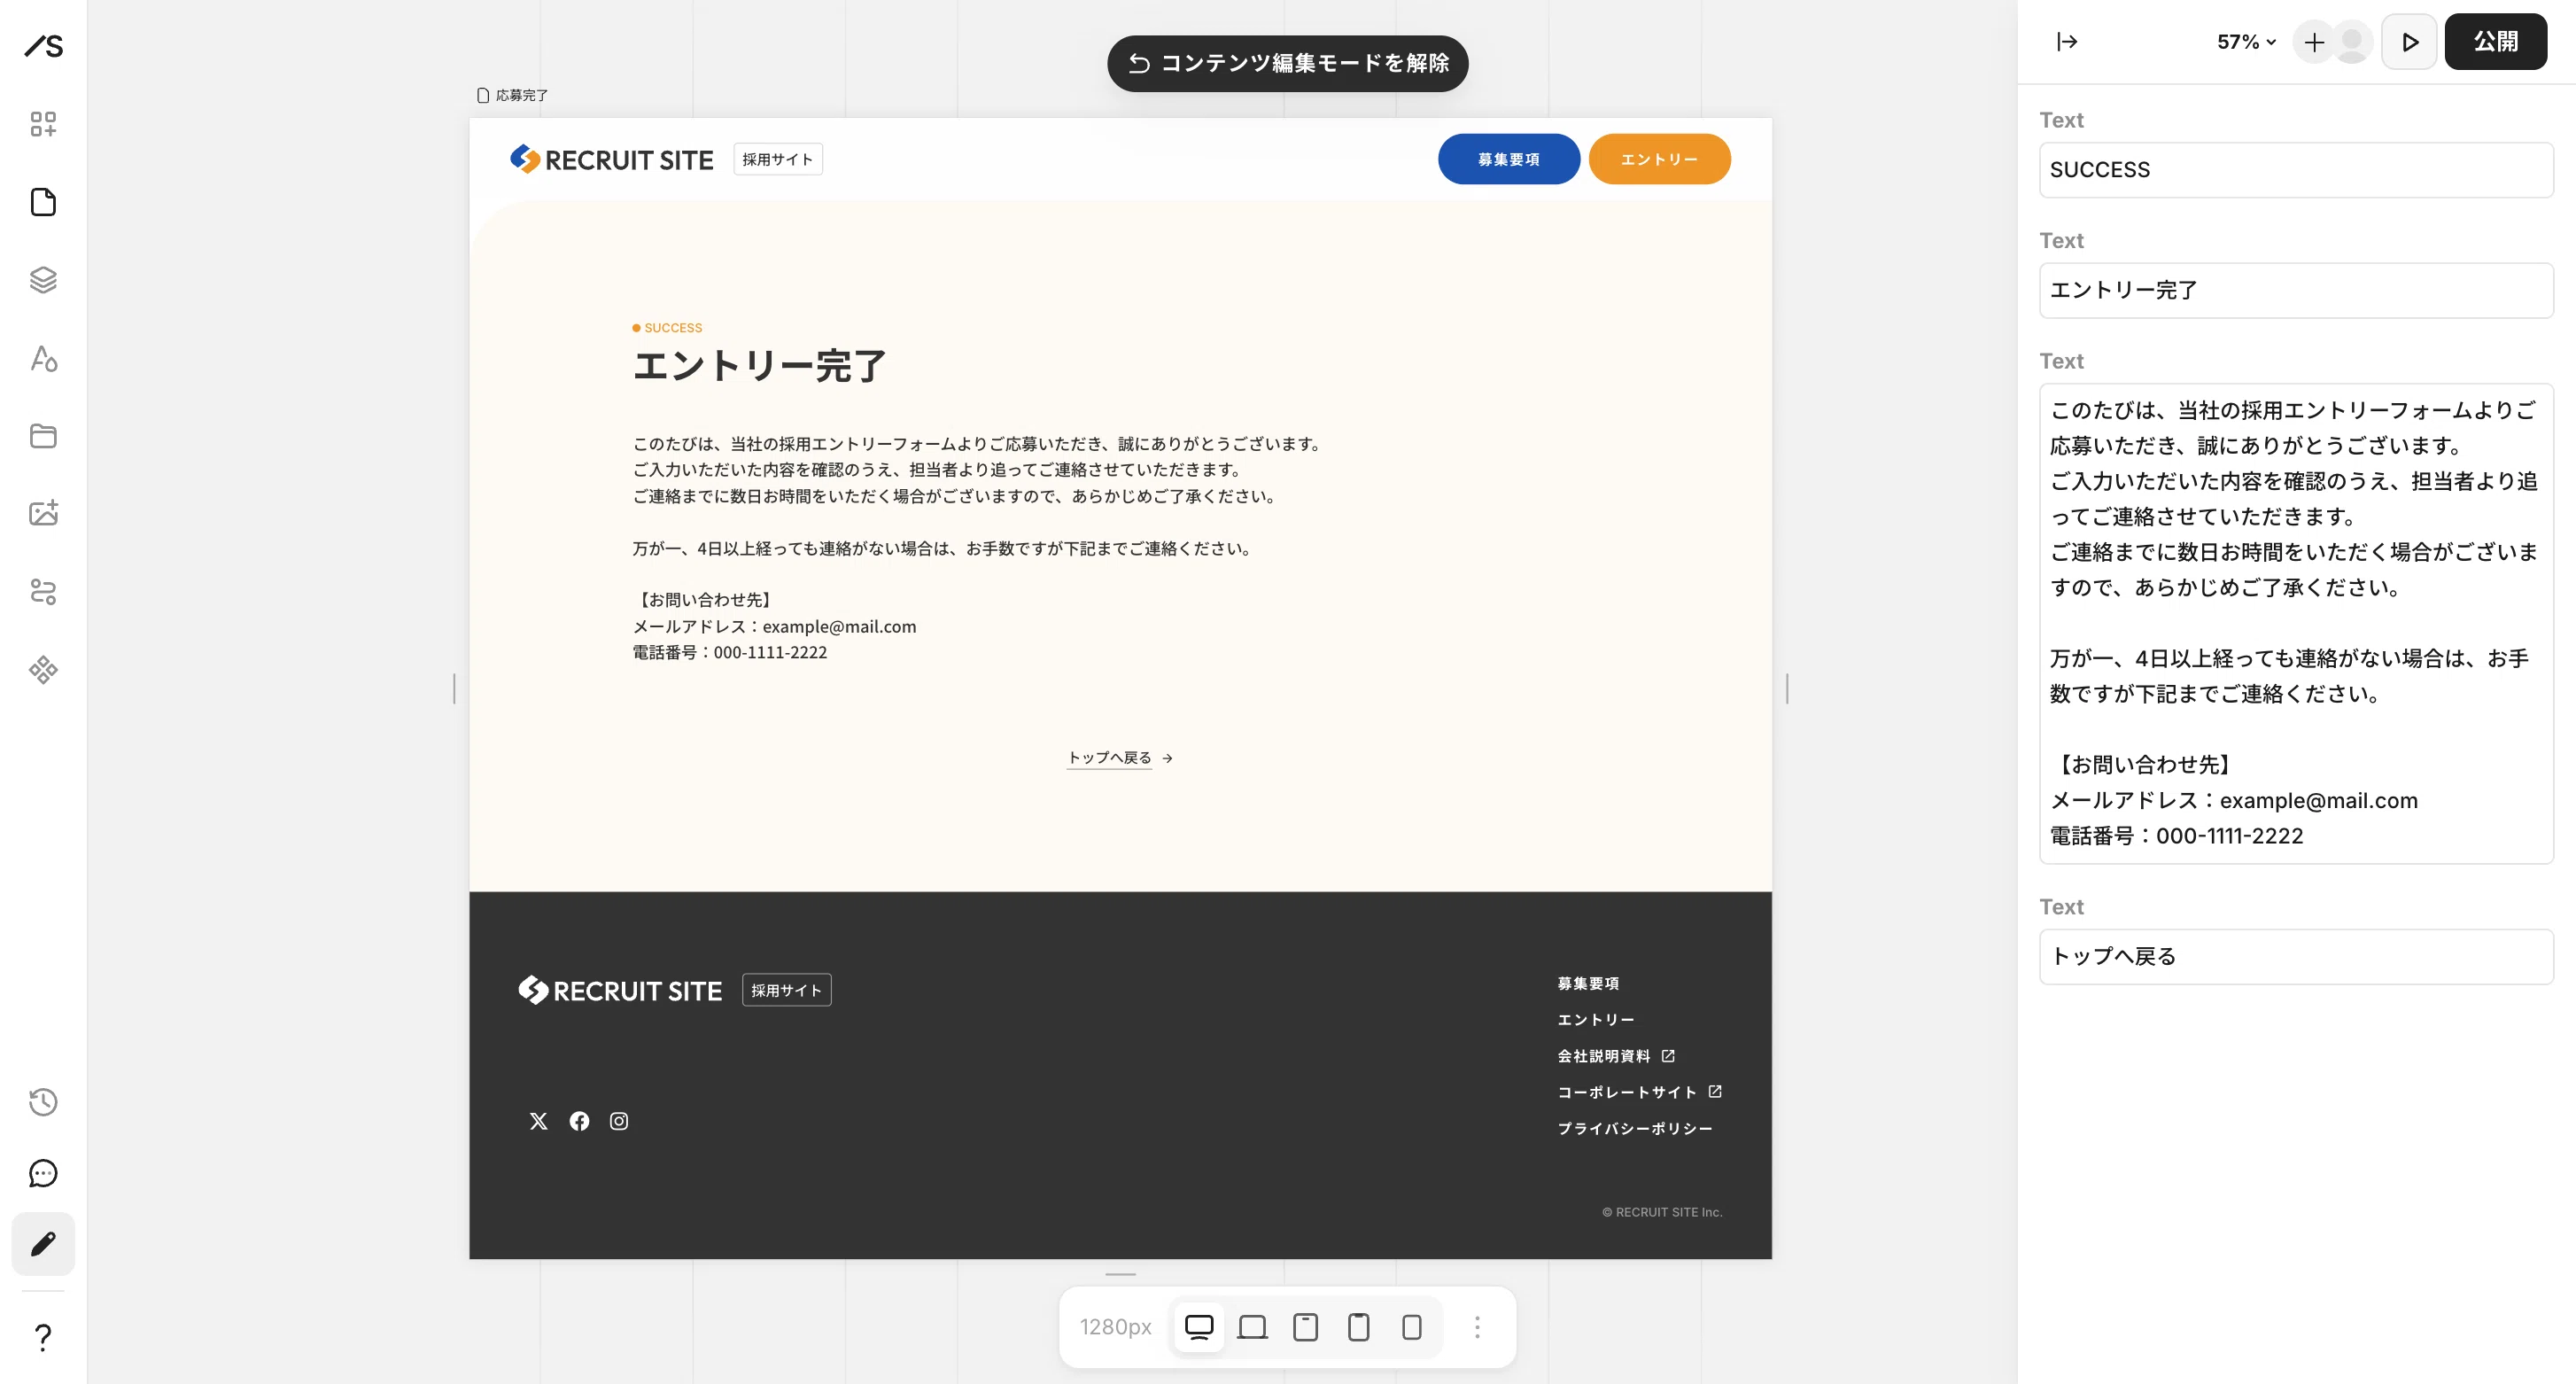Viewport: 2576px width, 1384px height.
Task: Click the footer Facebook icon
Action: [579, 1121]
